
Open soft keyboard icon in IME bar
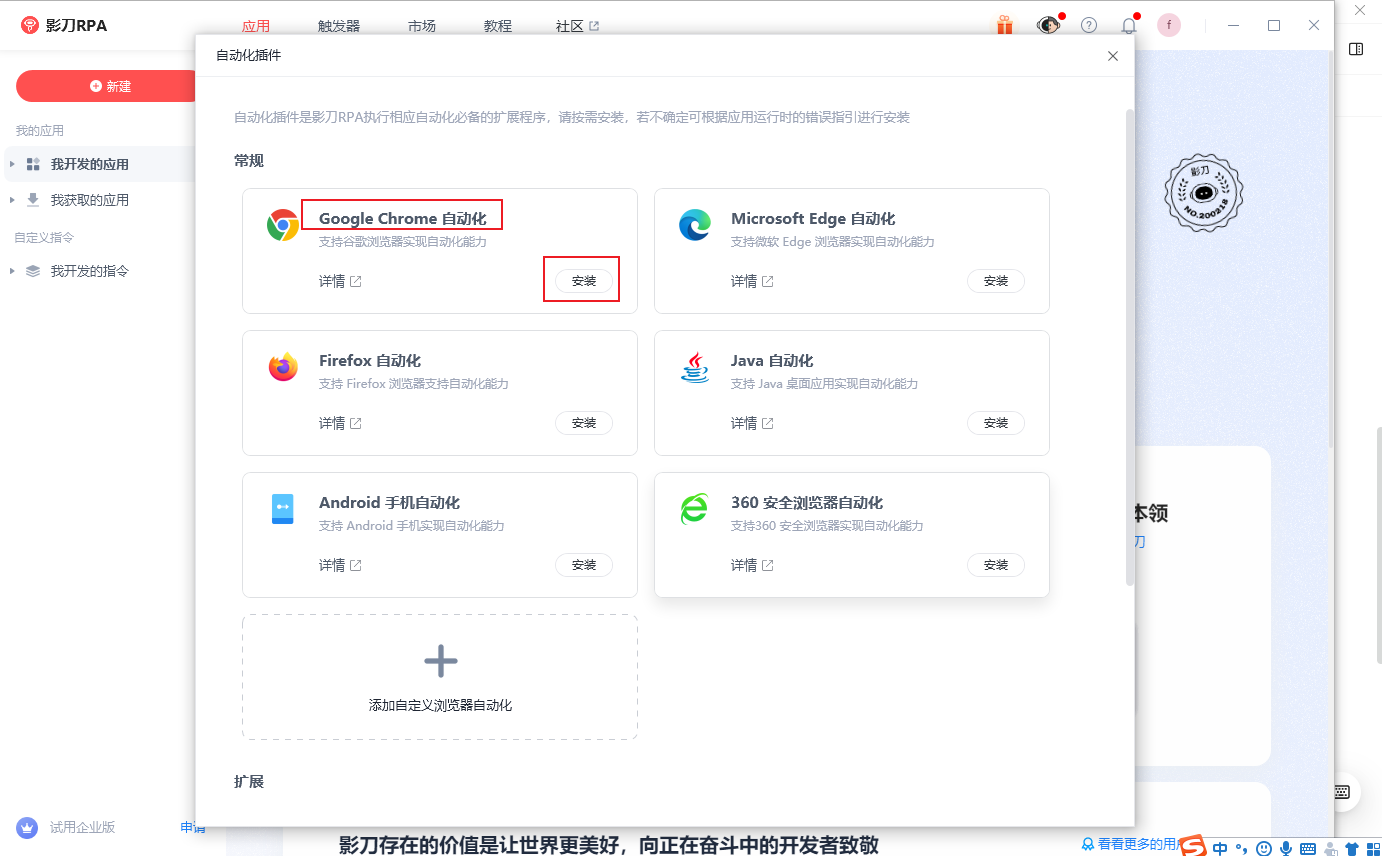(1308, 848)
